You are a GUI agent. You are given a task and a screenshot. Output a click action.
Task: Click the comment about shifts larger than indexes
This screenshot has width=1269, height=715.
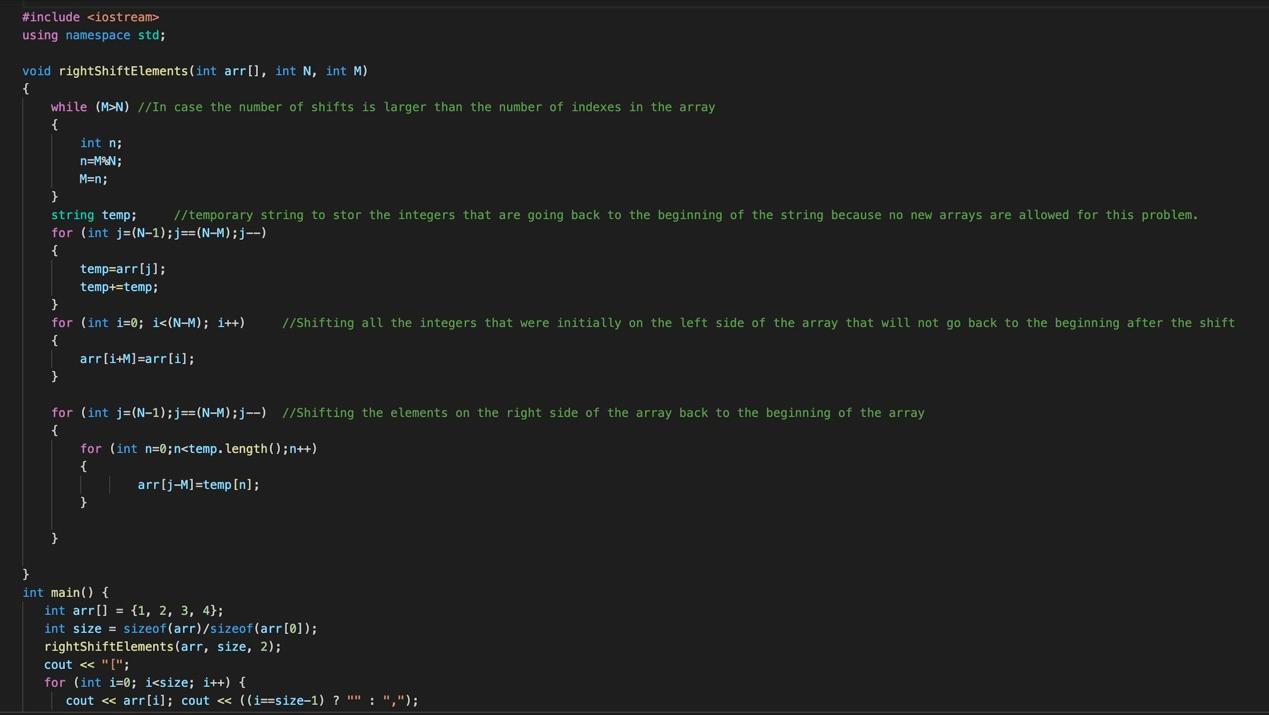(426, 107)
